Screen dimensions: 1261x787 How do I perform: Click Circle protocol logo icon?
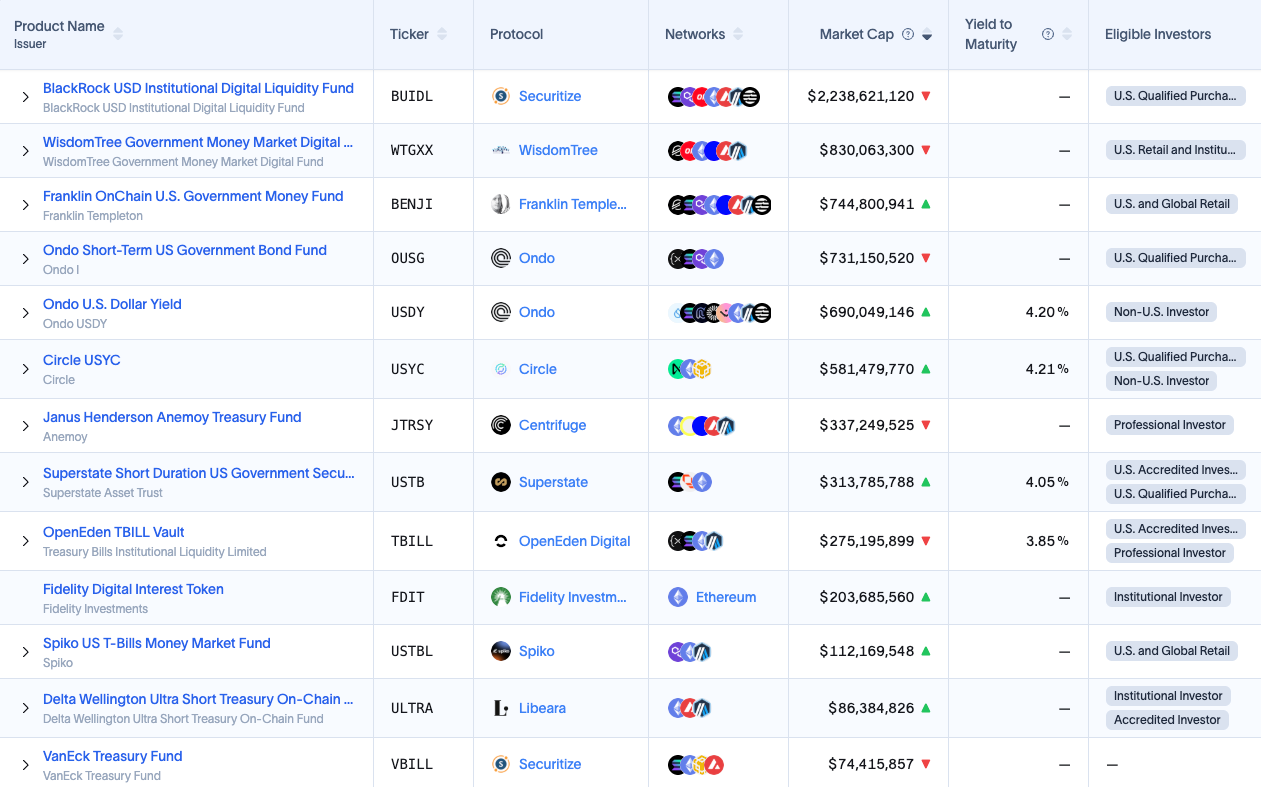coord(501,369)
